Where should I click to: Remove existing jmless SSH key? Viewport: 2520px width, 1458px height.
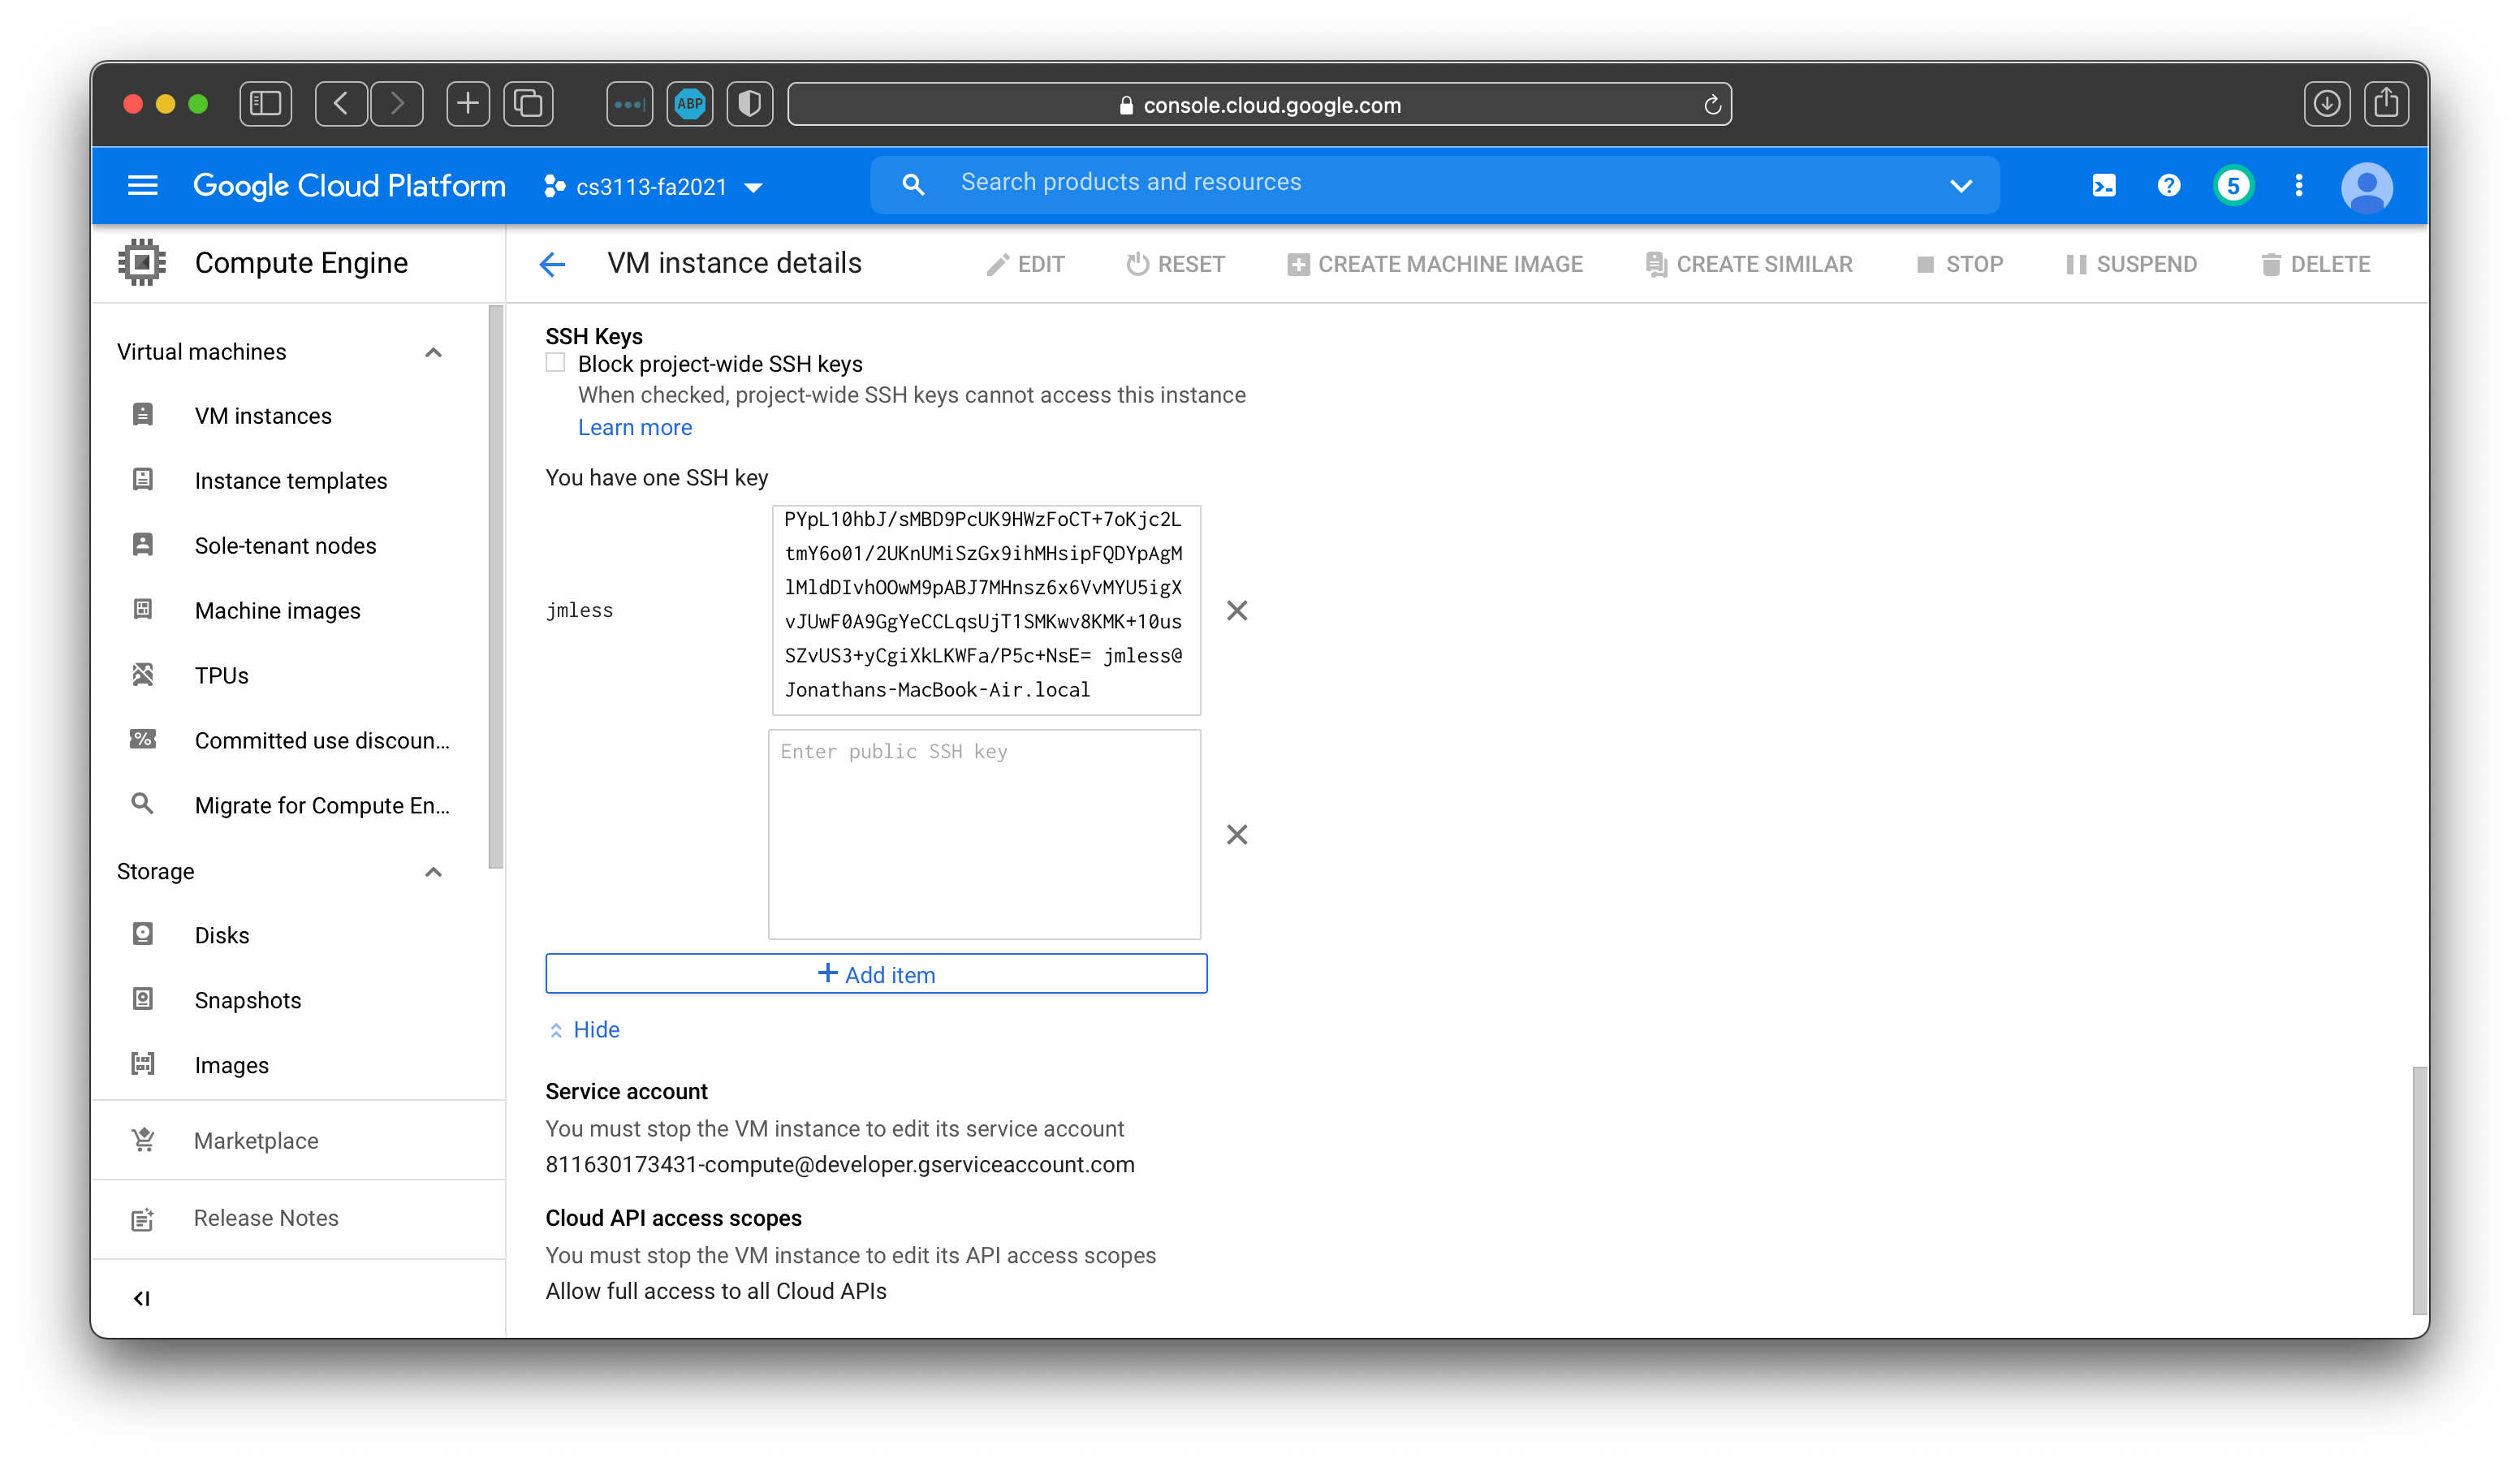tap(1237, 609)
